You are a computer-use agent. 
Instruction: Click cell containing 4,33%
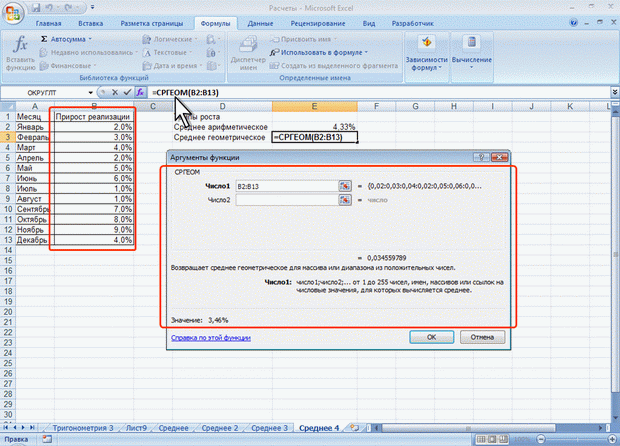tap(314, 127)
